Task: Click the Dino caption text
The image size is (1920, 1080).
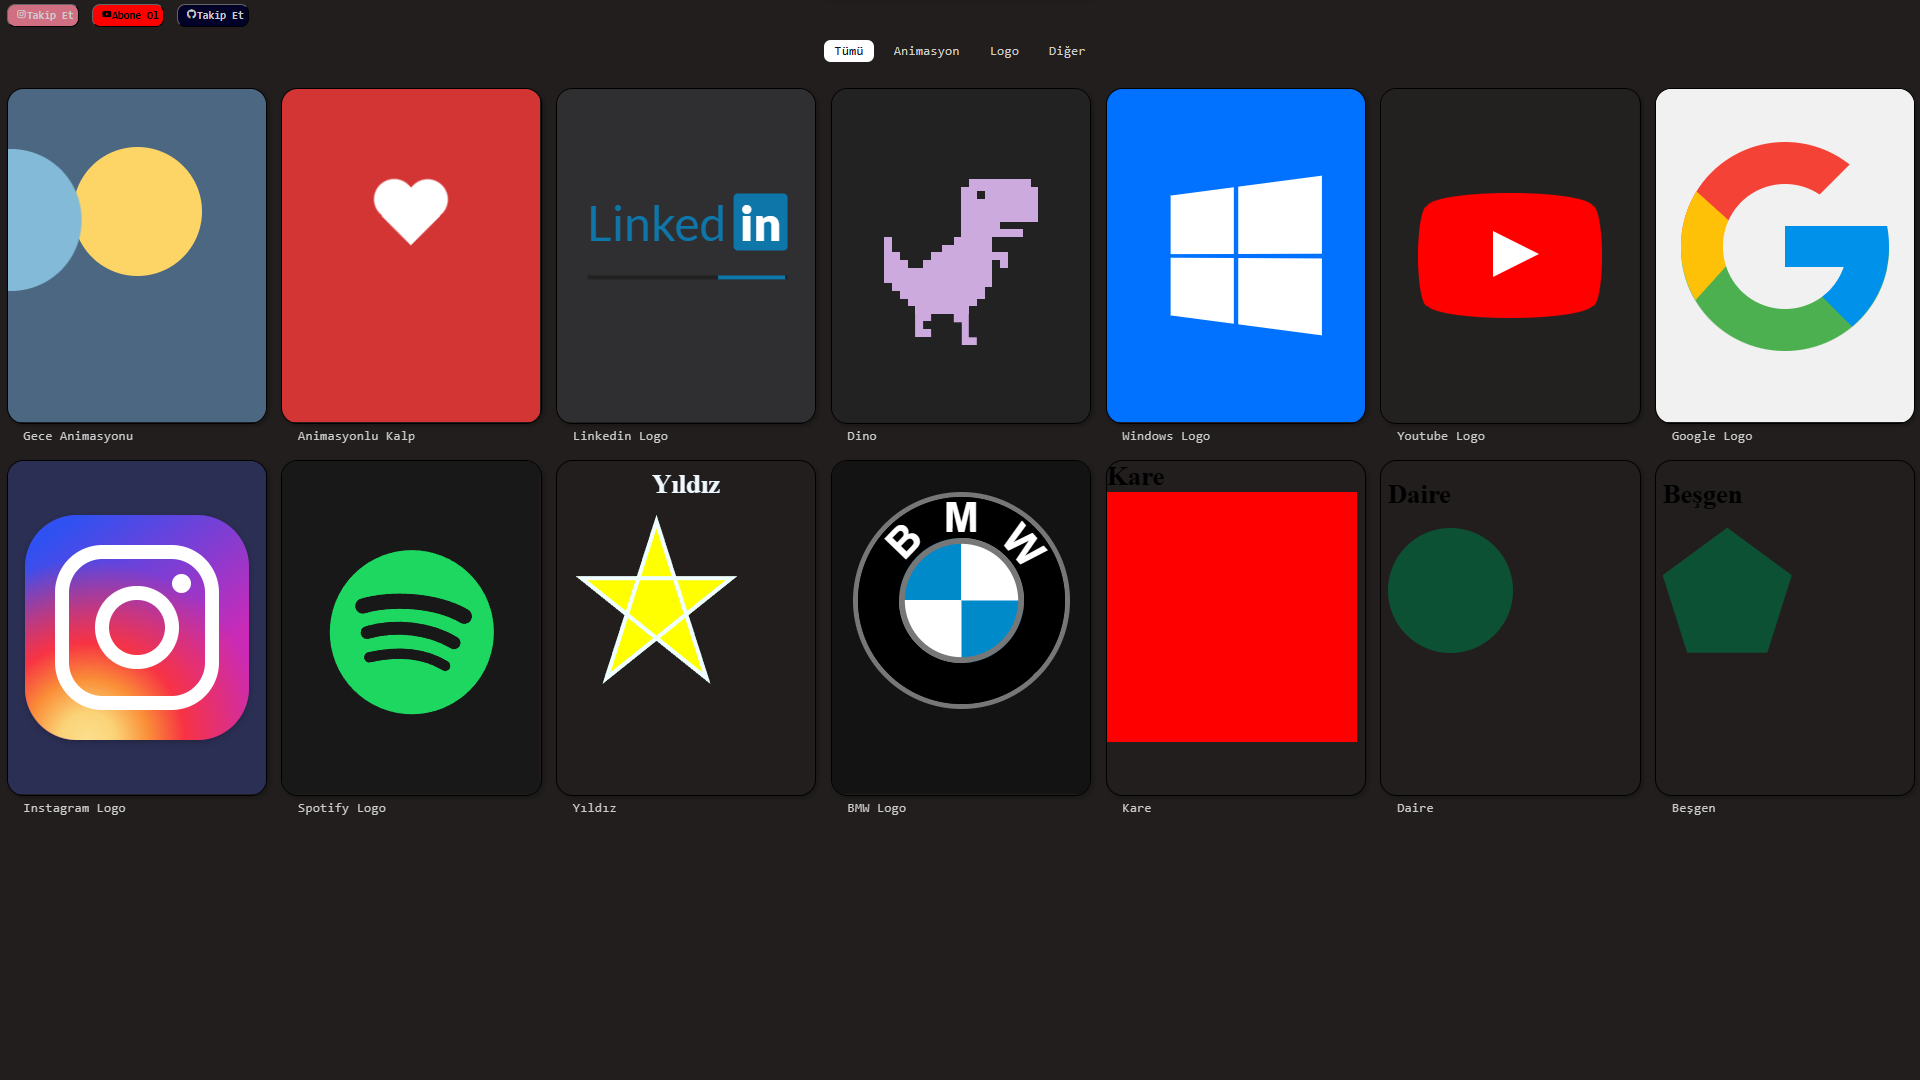Action: point(862,436)
